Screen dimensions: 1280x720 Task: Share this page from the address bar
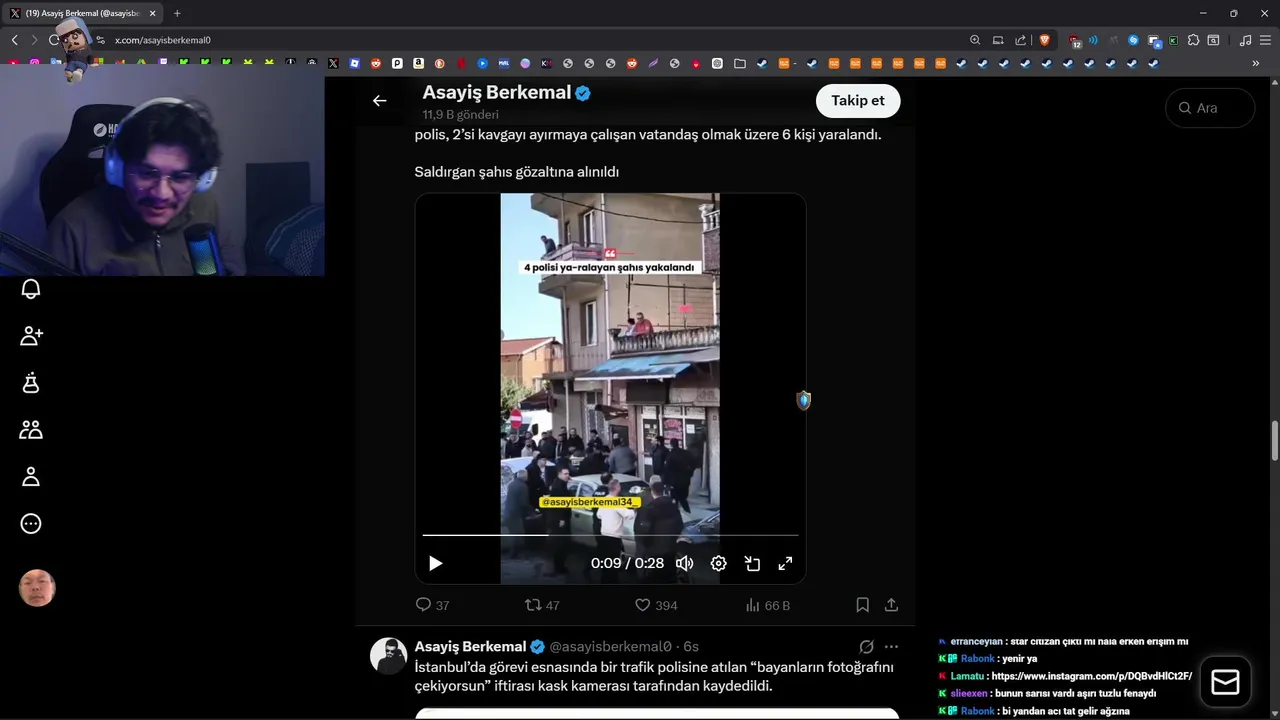click(x=1020, y=40)
